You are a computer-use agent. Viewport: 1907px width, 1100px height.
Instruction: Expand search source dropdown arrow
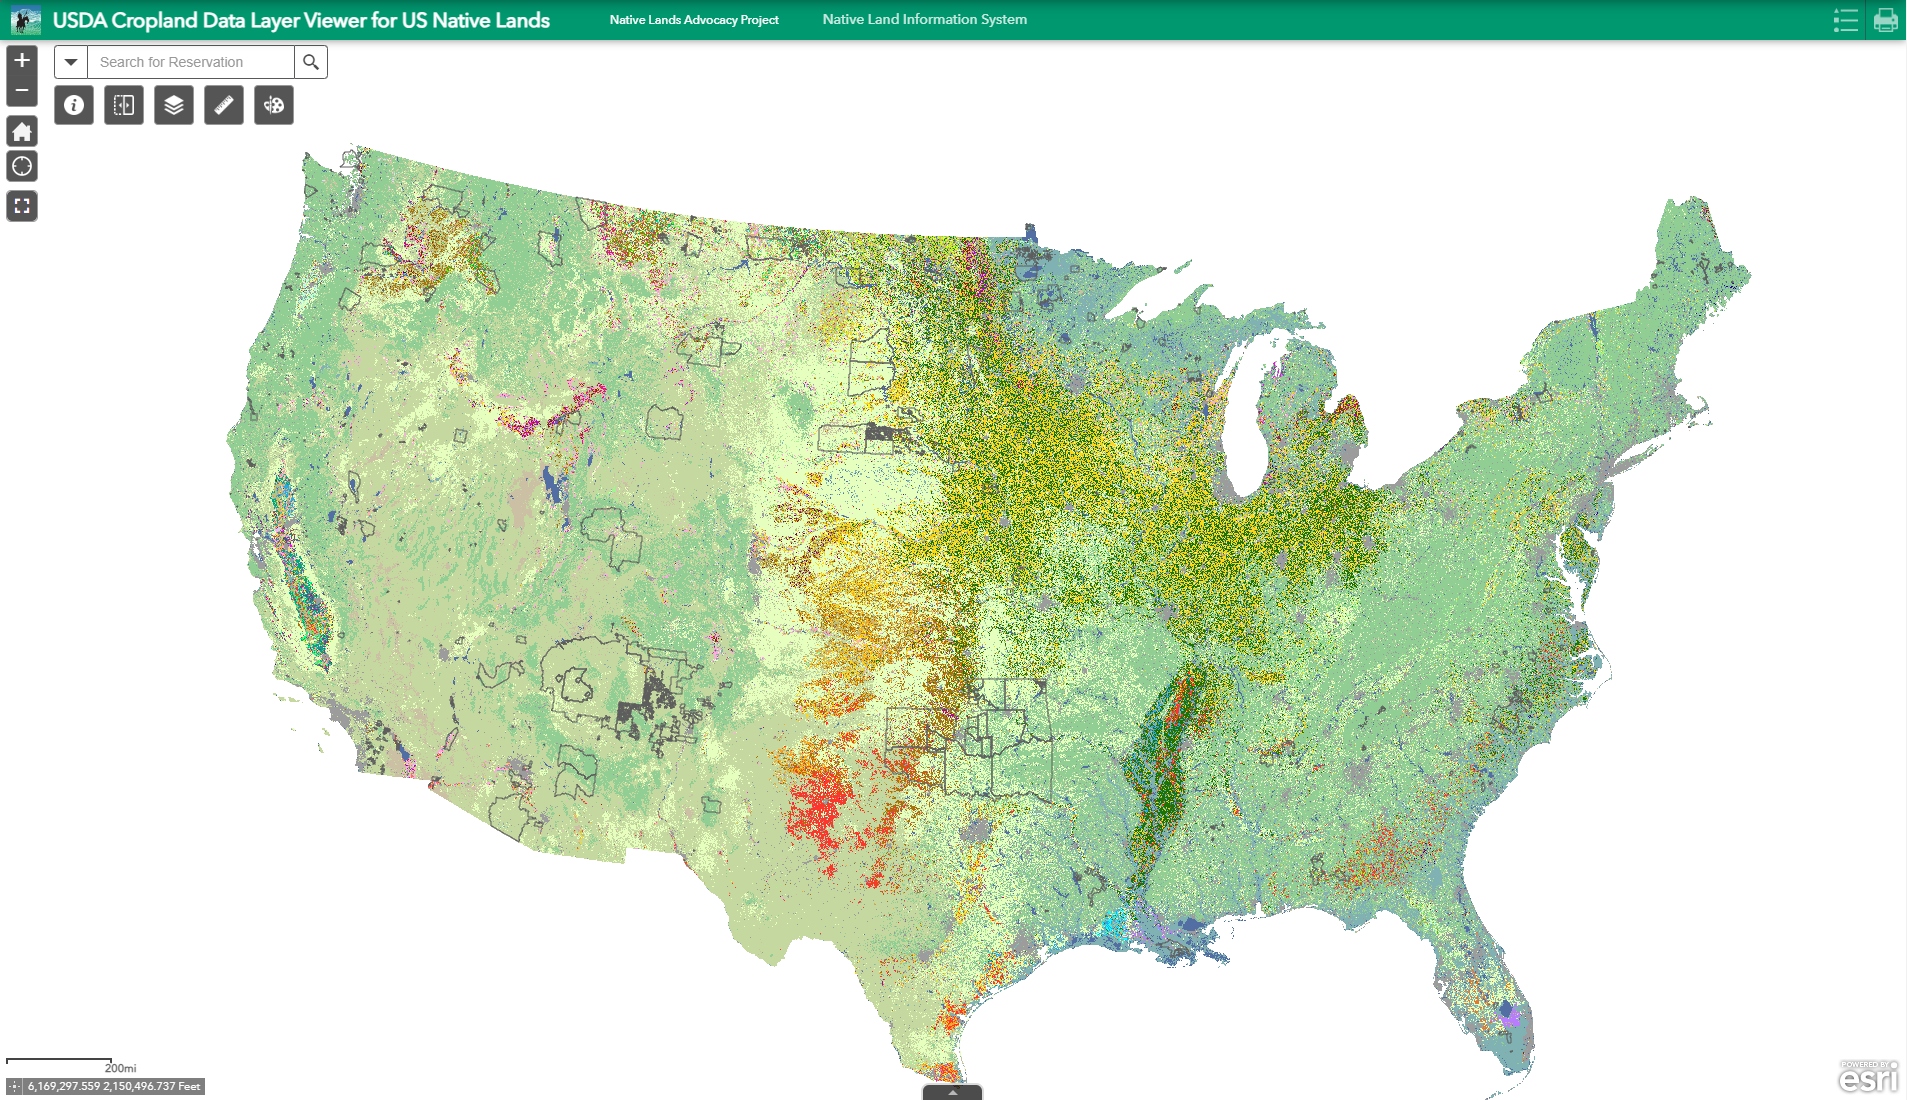(71, 62)
